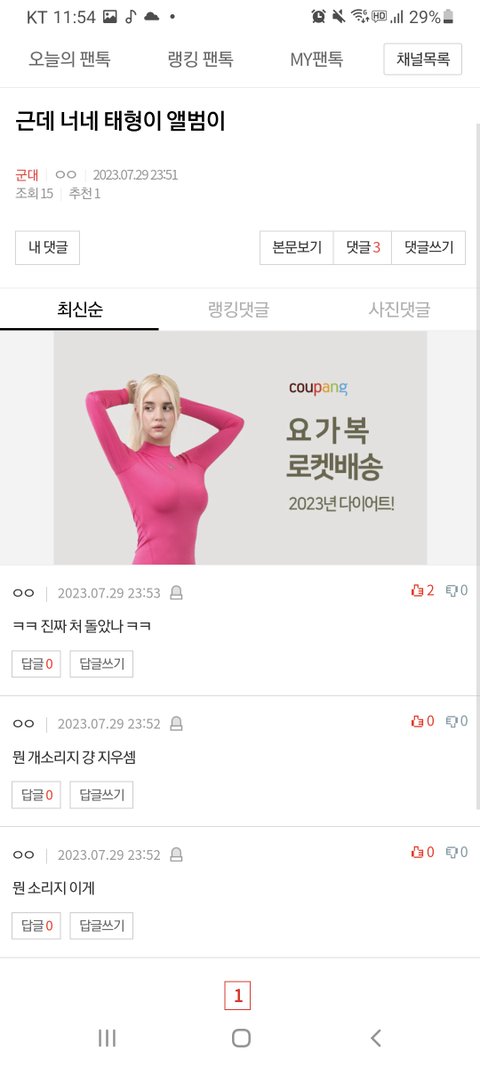The height and width of the screenshot is (1067, 480).
Task: Tap thumbs up on '뭔 소리지 이게' comment
Action: [422, 852]
